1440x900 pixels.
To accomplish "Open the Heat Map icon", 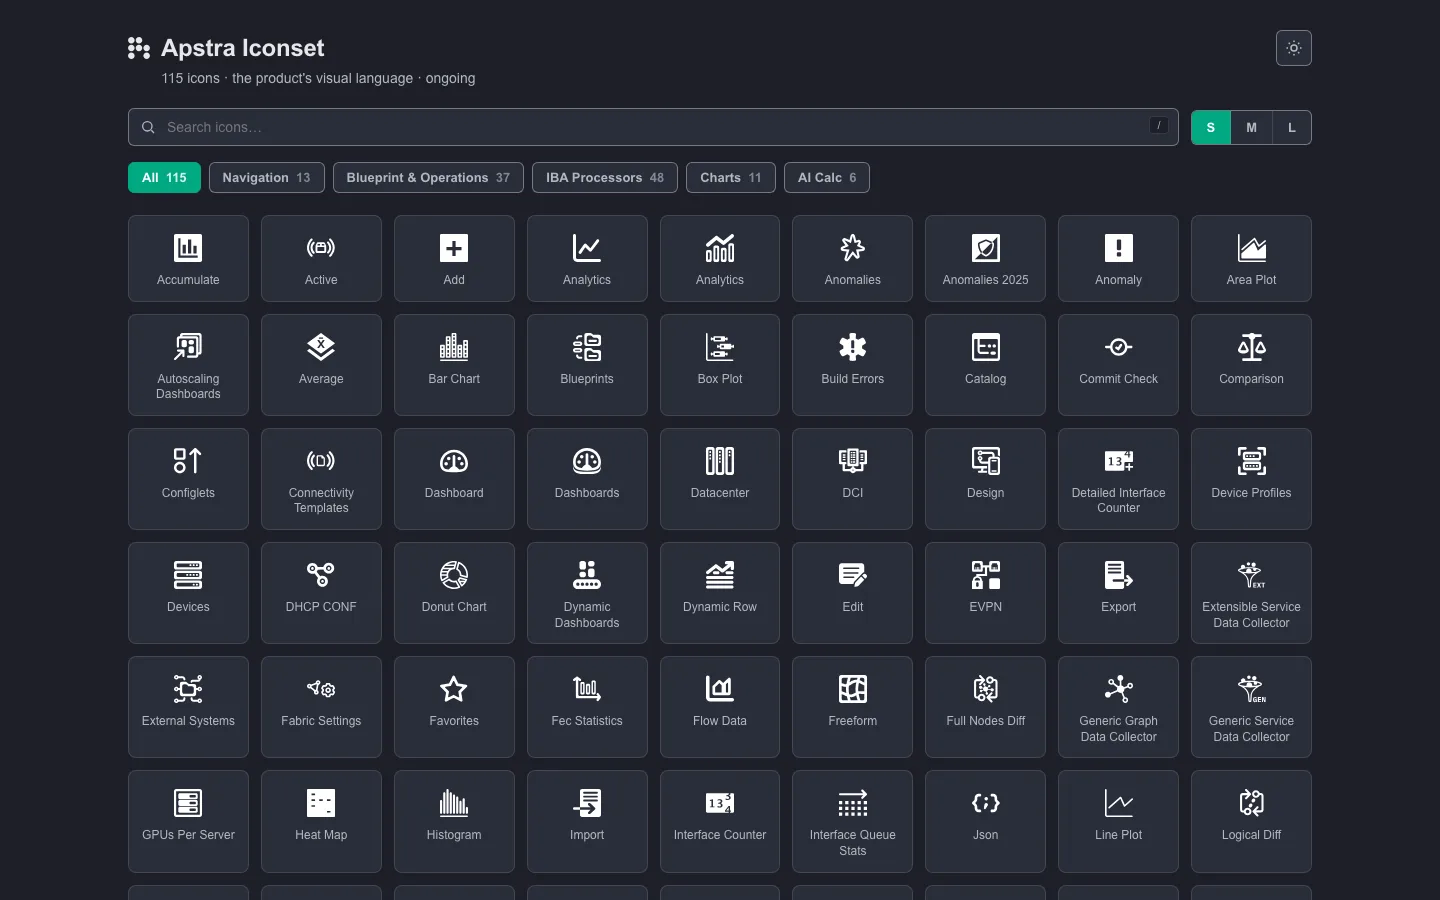I will (x=321, y=821).
